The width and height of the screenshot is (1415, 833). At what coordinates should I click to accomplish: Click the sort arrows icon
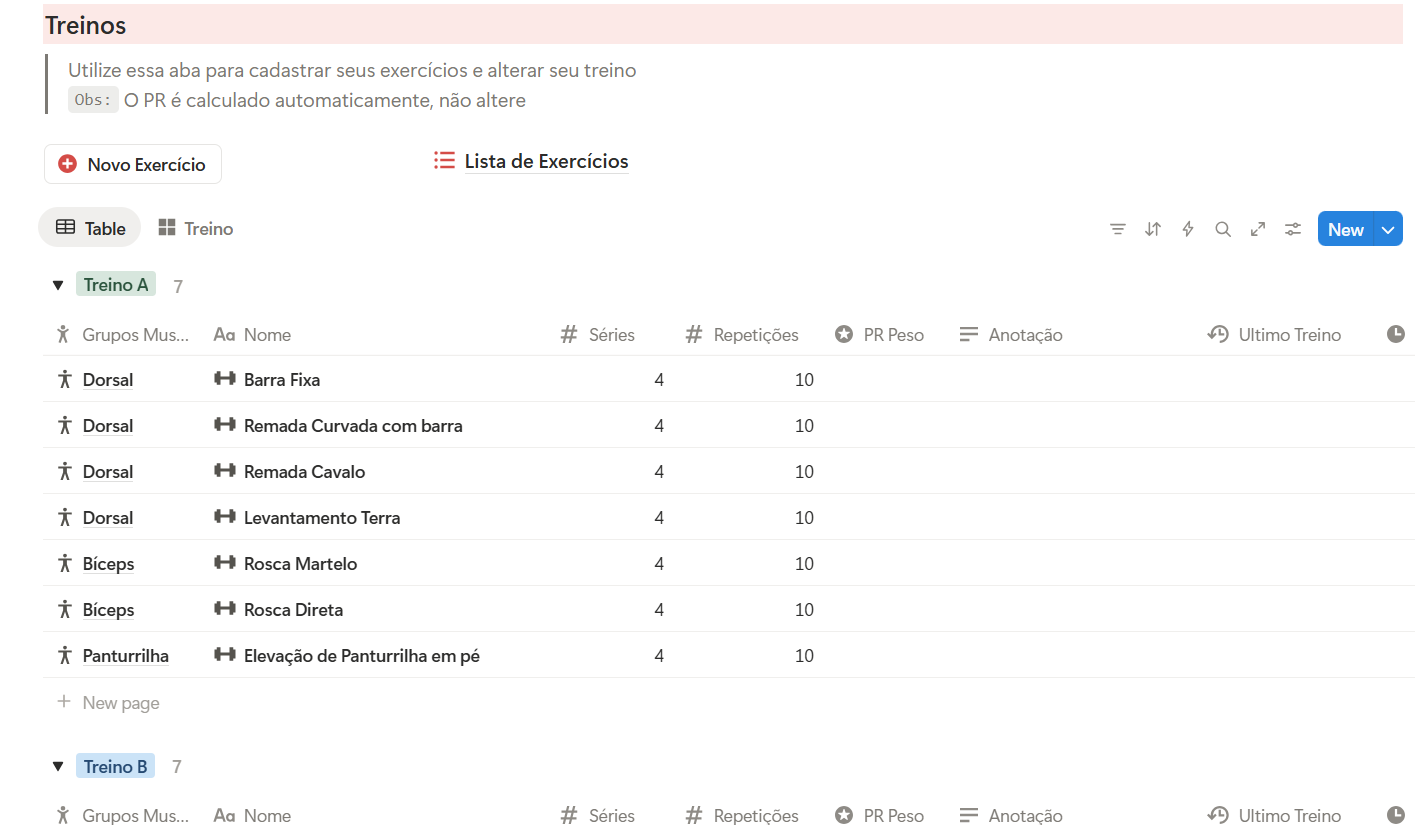[x=1153, y=229]
